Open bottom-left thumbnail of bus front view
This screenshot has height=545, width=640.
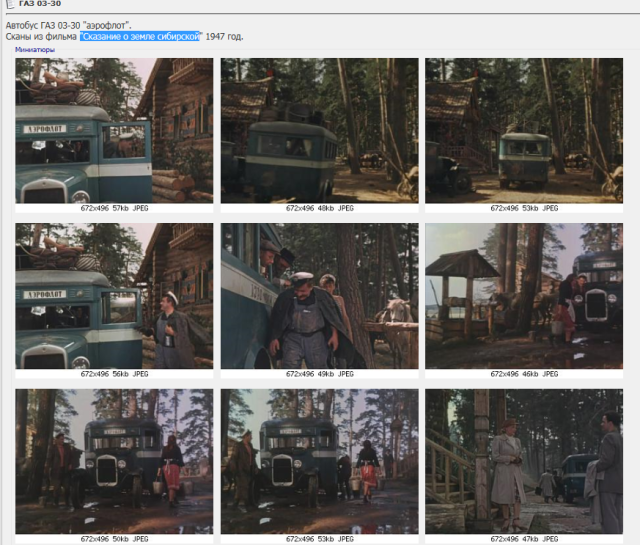click(114, 461)
